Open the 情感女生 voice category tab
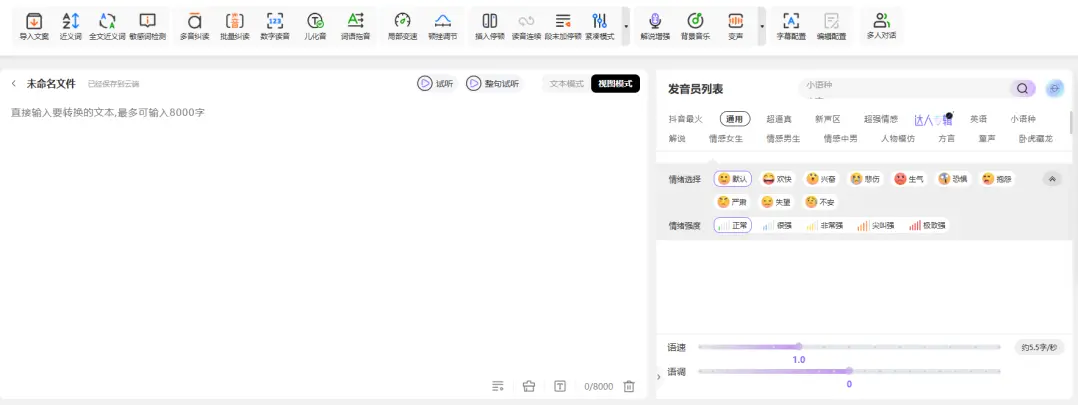 click(726, 138)
